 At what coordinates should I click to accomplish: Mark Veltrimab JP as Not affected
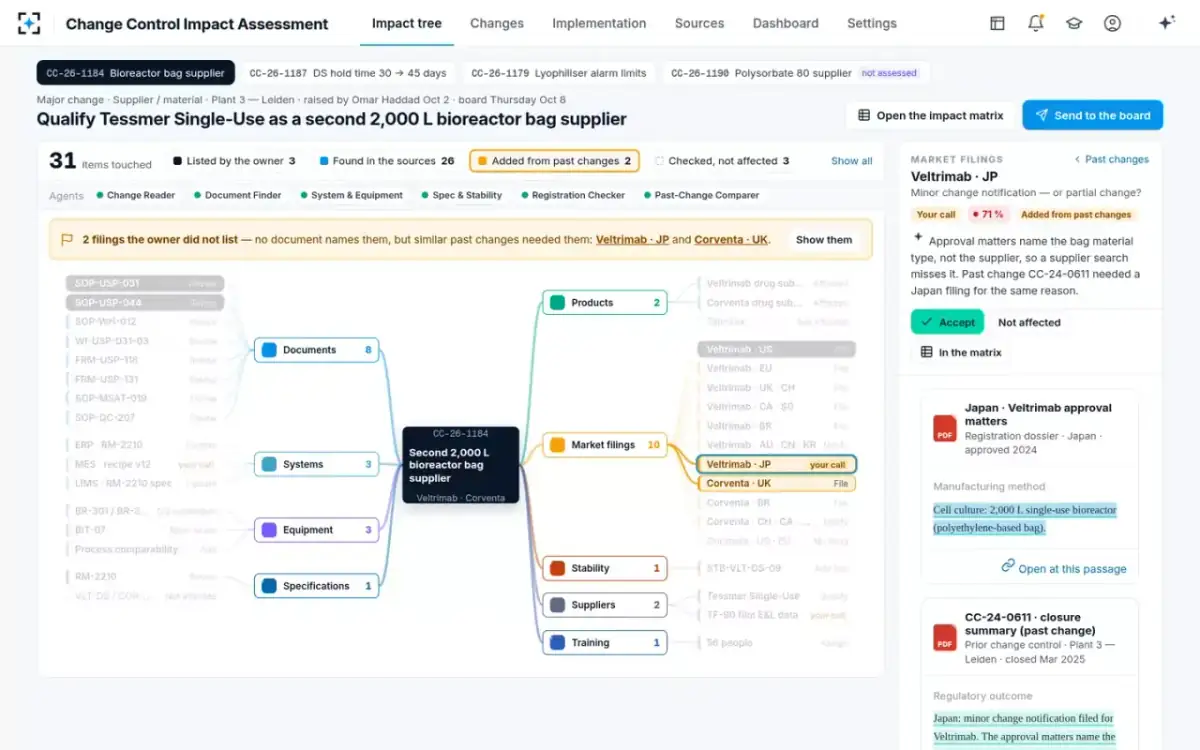point(1029,322)
